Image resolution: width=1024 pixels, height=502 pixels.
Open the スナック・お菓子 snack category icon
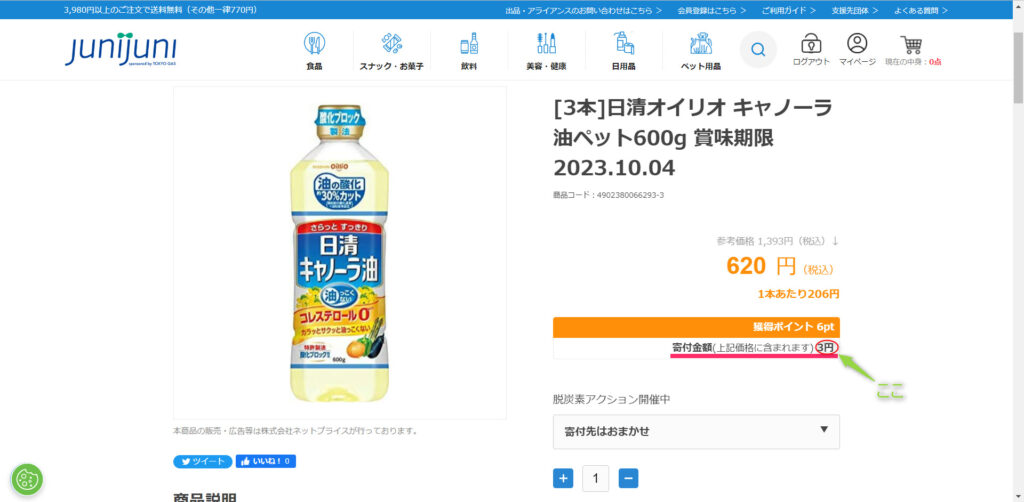pos(392,44)
